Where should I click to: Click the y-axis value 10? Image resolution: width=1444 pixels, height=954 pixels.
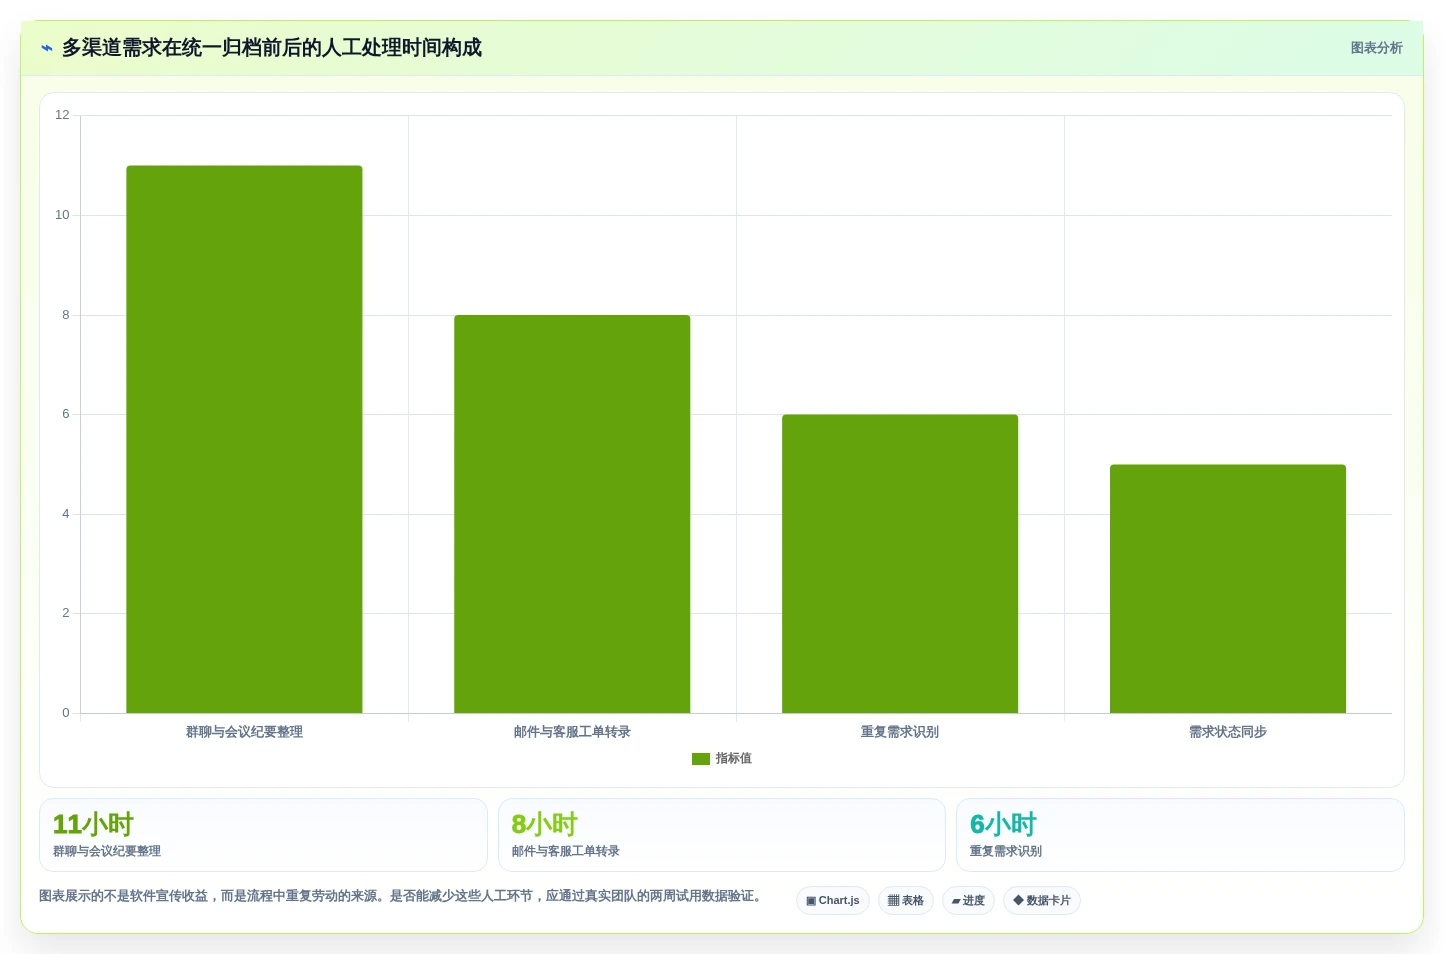(62, 215)
